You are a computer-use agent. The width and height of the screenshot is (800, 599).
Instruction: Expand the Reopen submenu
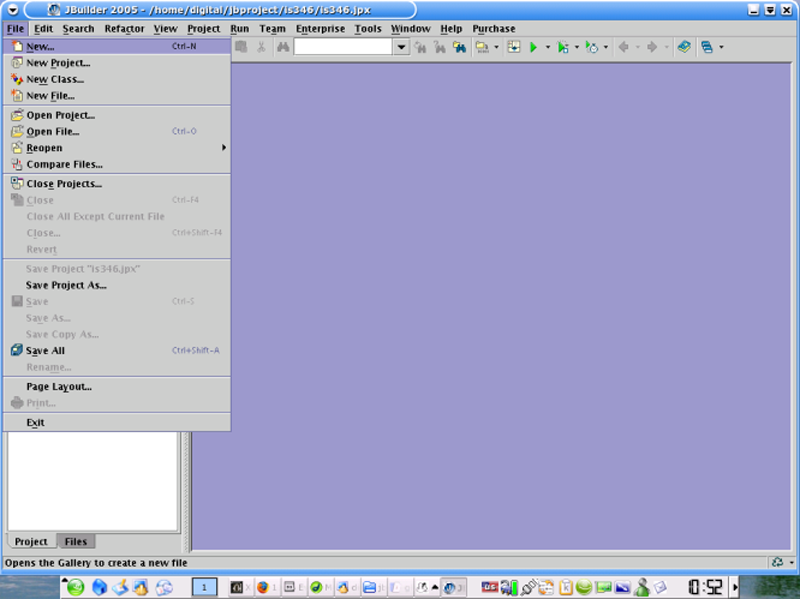(x=223, y=148)
